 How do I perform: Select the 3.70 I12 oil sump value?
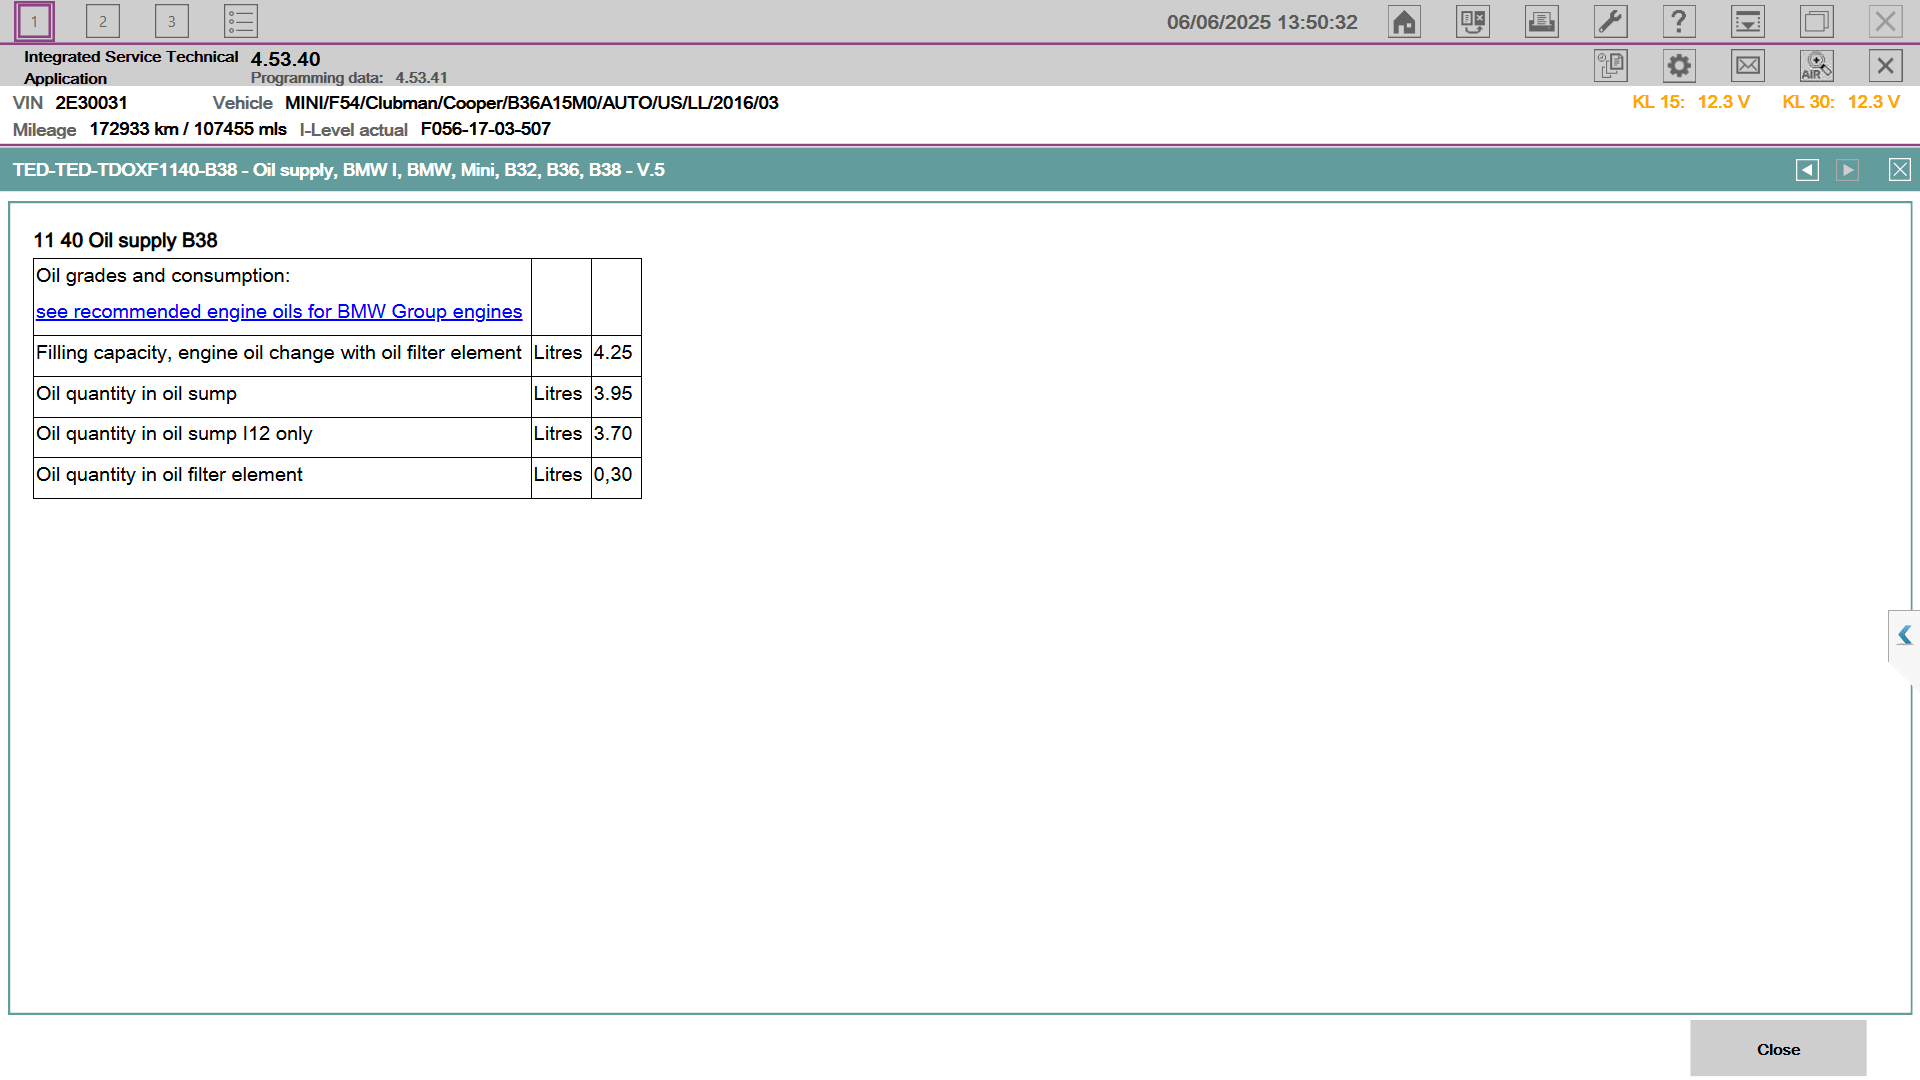click(x=613, y=434)
